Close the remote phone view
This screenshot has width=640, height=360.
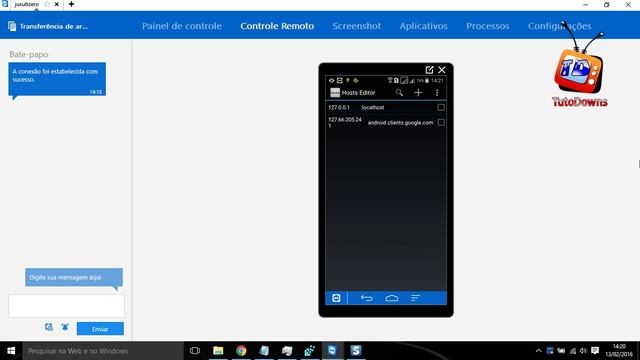click(x=442, y=70)
